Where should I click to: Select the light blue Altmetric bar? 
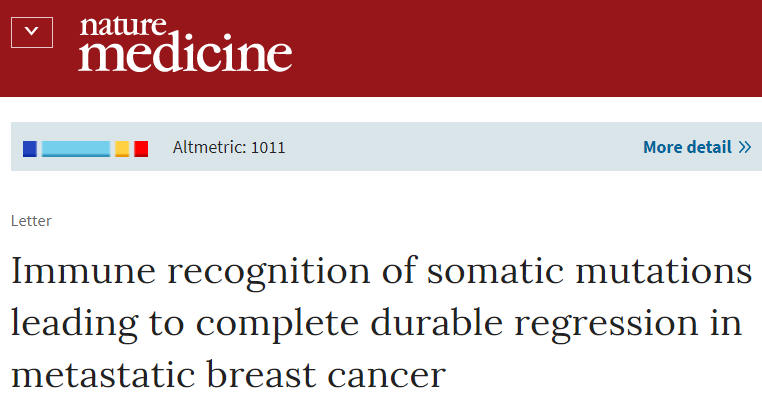click(x=76, y=149)
